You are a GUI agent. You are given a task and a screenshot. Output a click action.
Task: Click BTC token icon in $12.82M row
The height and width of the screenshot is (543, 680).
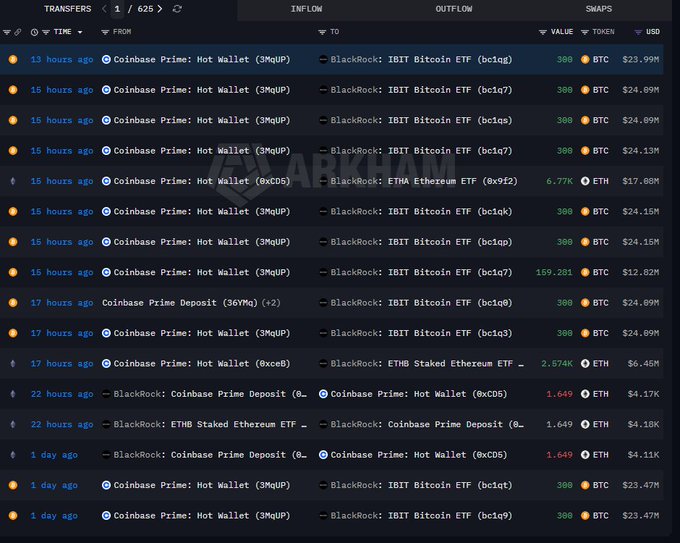[x=585, y=272]
